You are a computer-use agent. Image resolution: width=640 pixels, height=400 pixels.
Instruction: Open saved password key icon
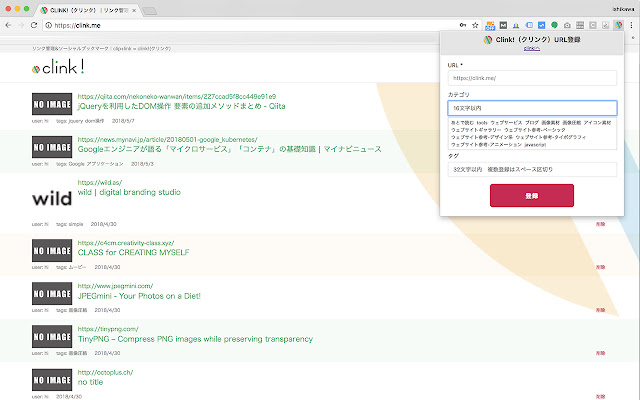point(462,25)
